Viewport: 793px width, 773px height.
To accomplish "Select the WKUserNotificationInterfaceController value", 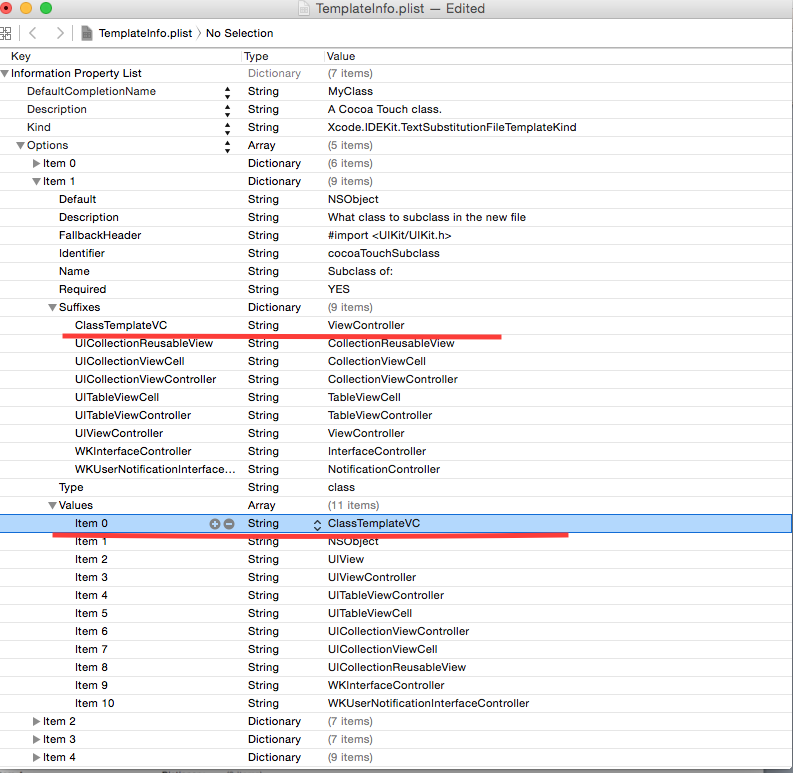I will pos(428,703).
